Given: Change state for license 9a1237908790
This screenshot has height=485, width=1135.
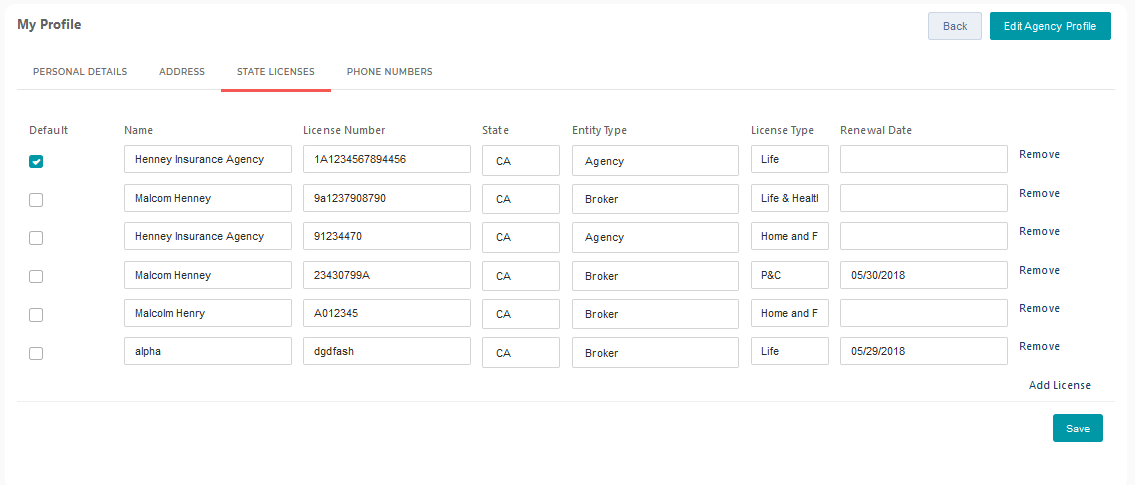Looking at the screenshot, I should [x=521, y=199].
